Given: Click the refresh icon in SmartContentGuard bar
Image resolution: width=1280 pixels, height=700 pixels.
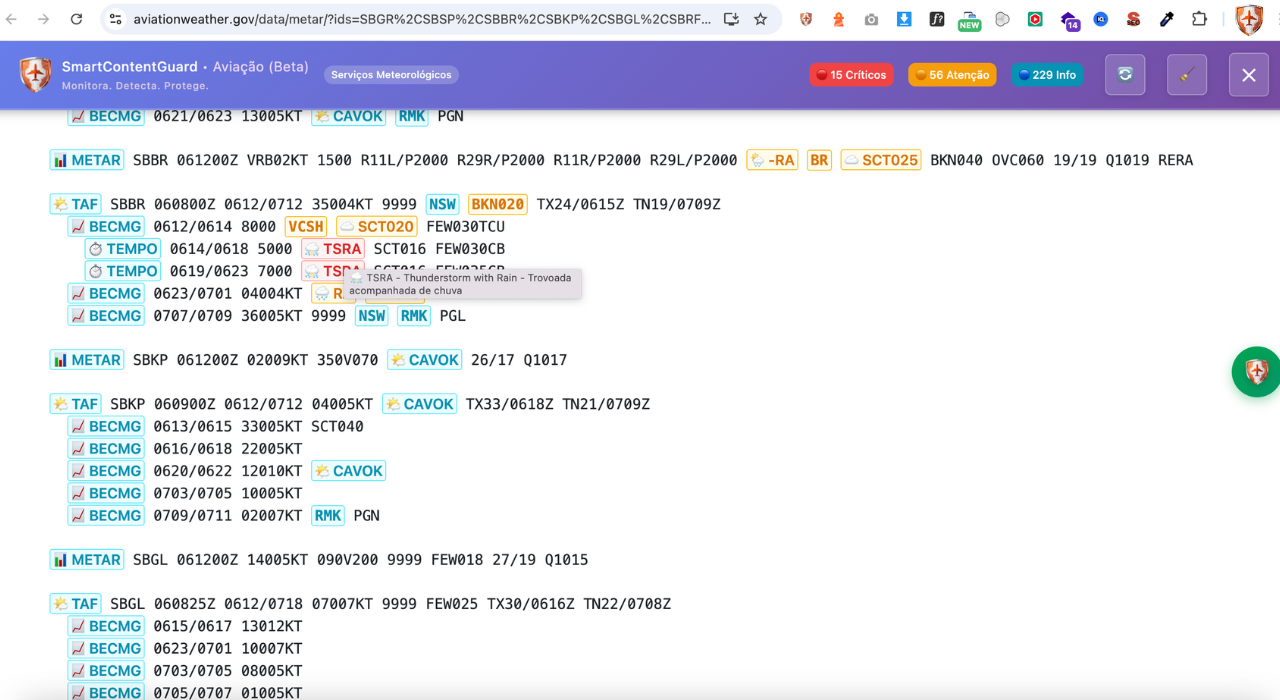Looking at the screenshot, I should tap(1125, 75).
